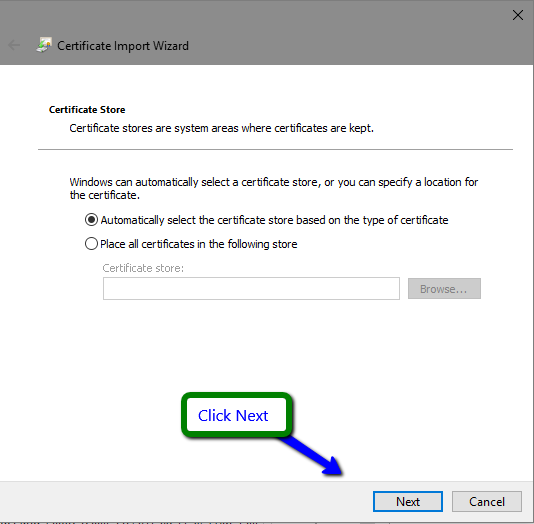
Task: Click the 'Windows can automatically select' paragraph
Action: [273, 189]
